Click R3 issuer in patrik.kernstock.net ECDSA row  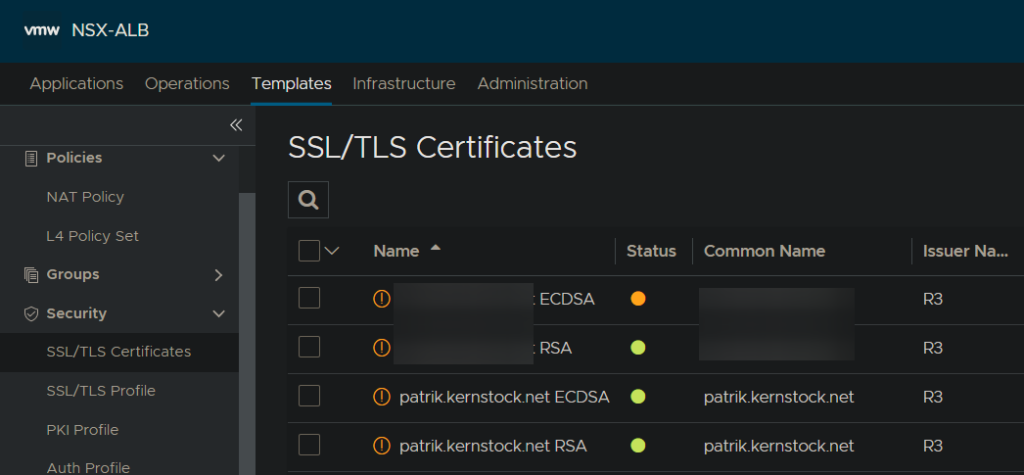pos(933,397)
